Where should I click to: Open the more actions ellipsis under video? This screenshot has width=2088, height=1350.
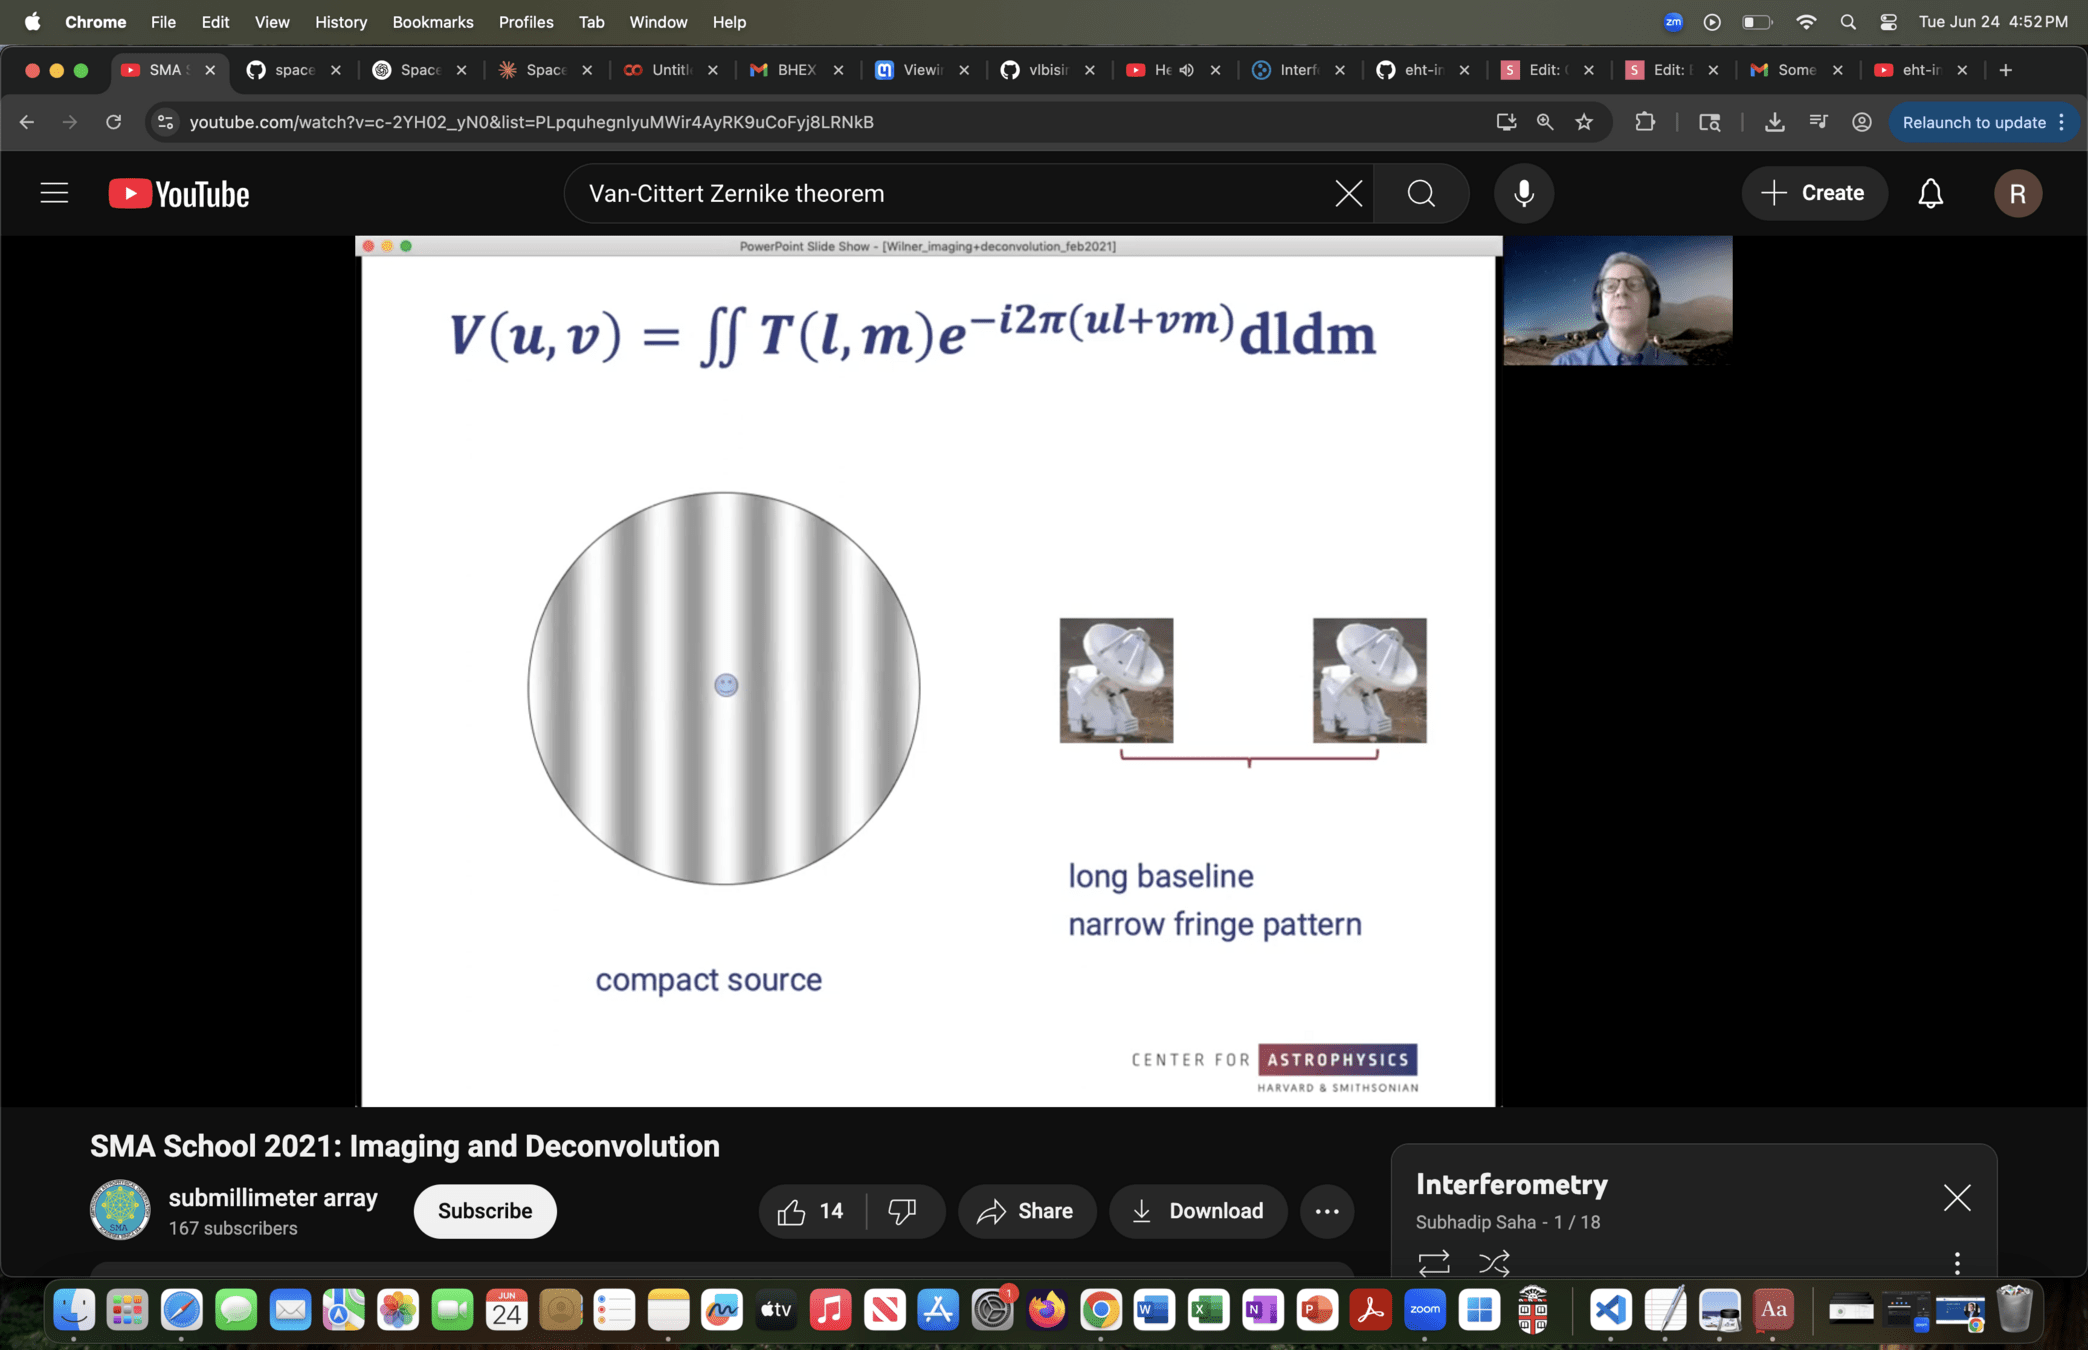point(1327,1211)
